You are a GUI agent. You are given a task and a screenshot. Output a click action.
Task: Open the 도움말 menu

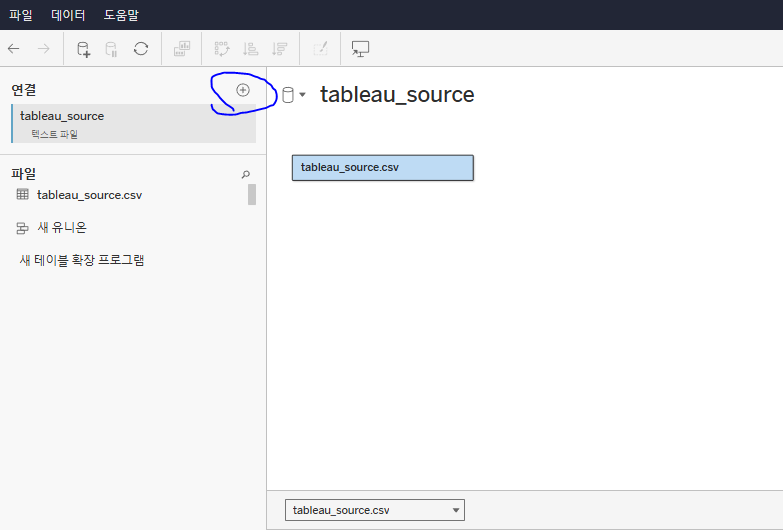click(121, 15)
